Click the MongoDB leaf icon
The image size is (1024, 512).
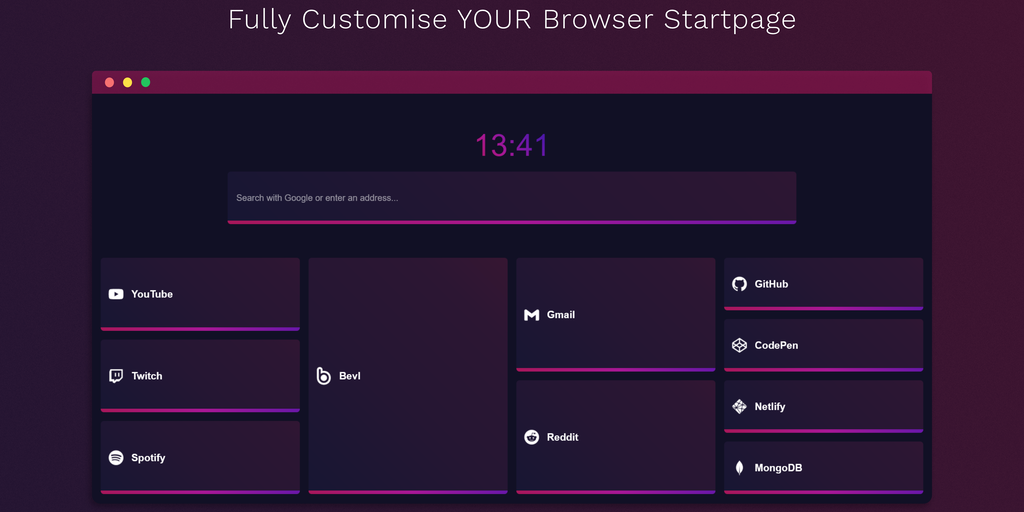[739, 468]
